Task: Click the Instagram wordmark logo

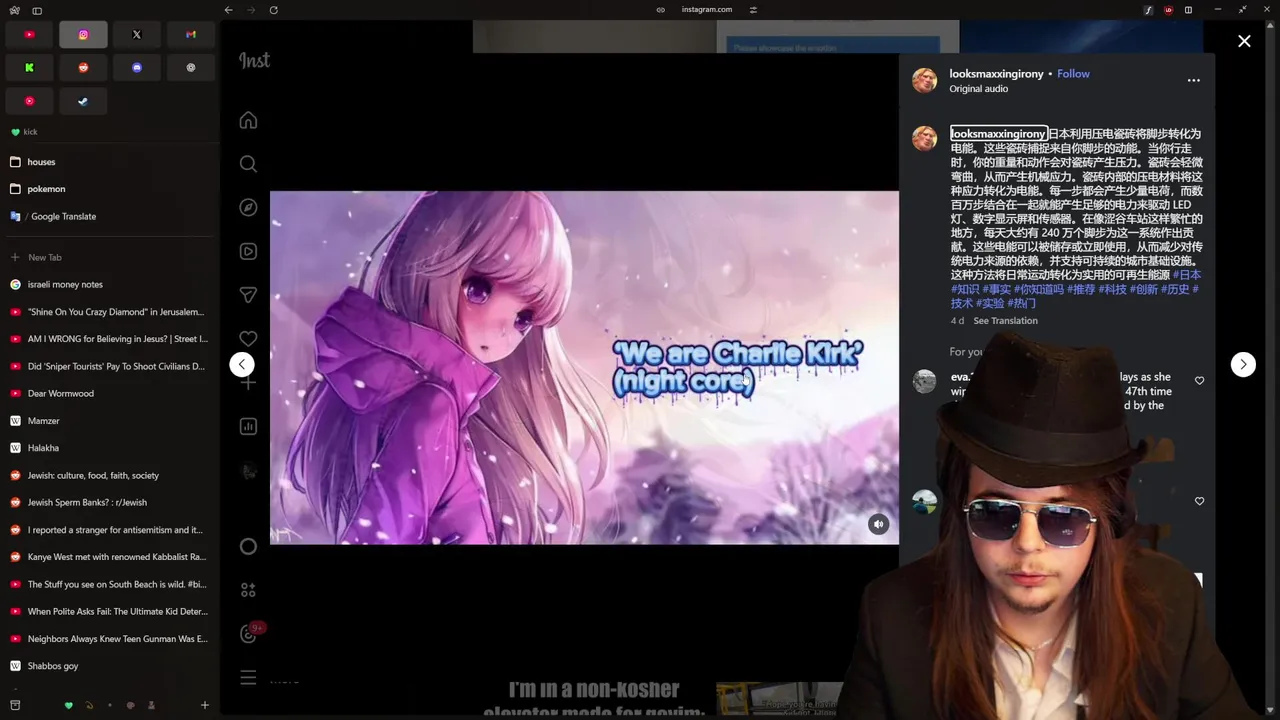Action: click(254, 60)
